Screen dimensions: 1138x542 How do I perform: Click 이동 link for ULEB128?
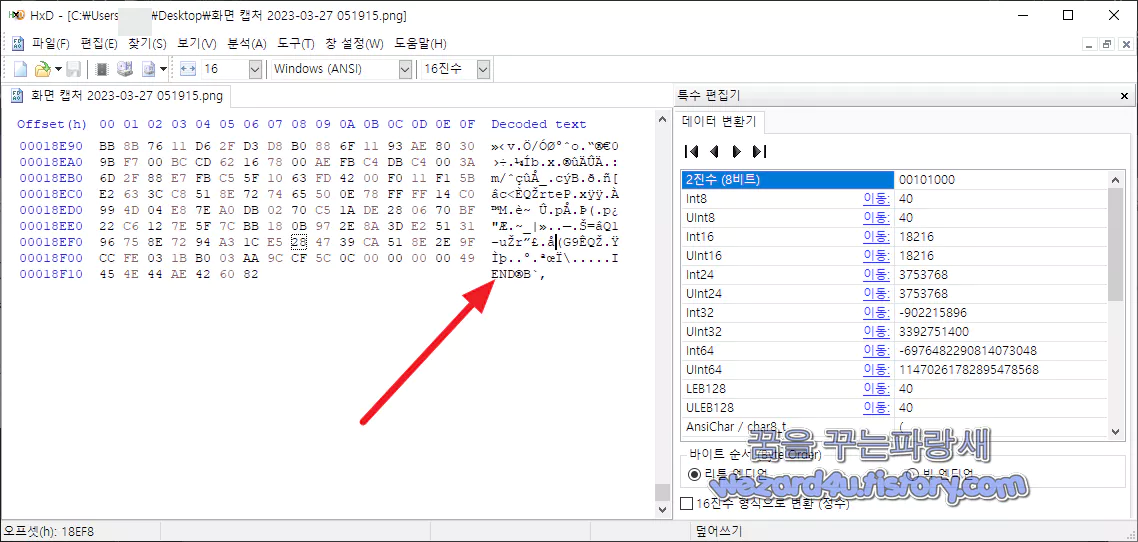click(877, 408)
